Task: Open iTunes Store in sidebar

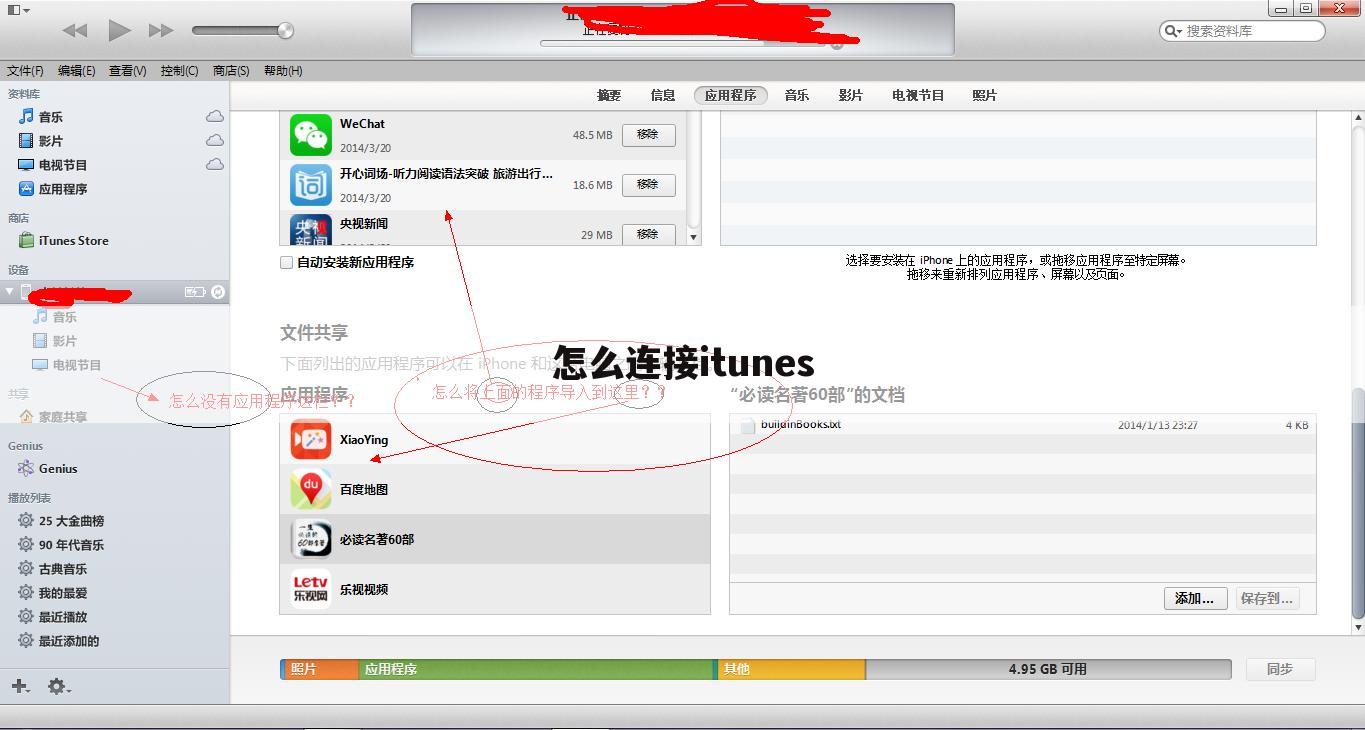Action: click(73, 241)
